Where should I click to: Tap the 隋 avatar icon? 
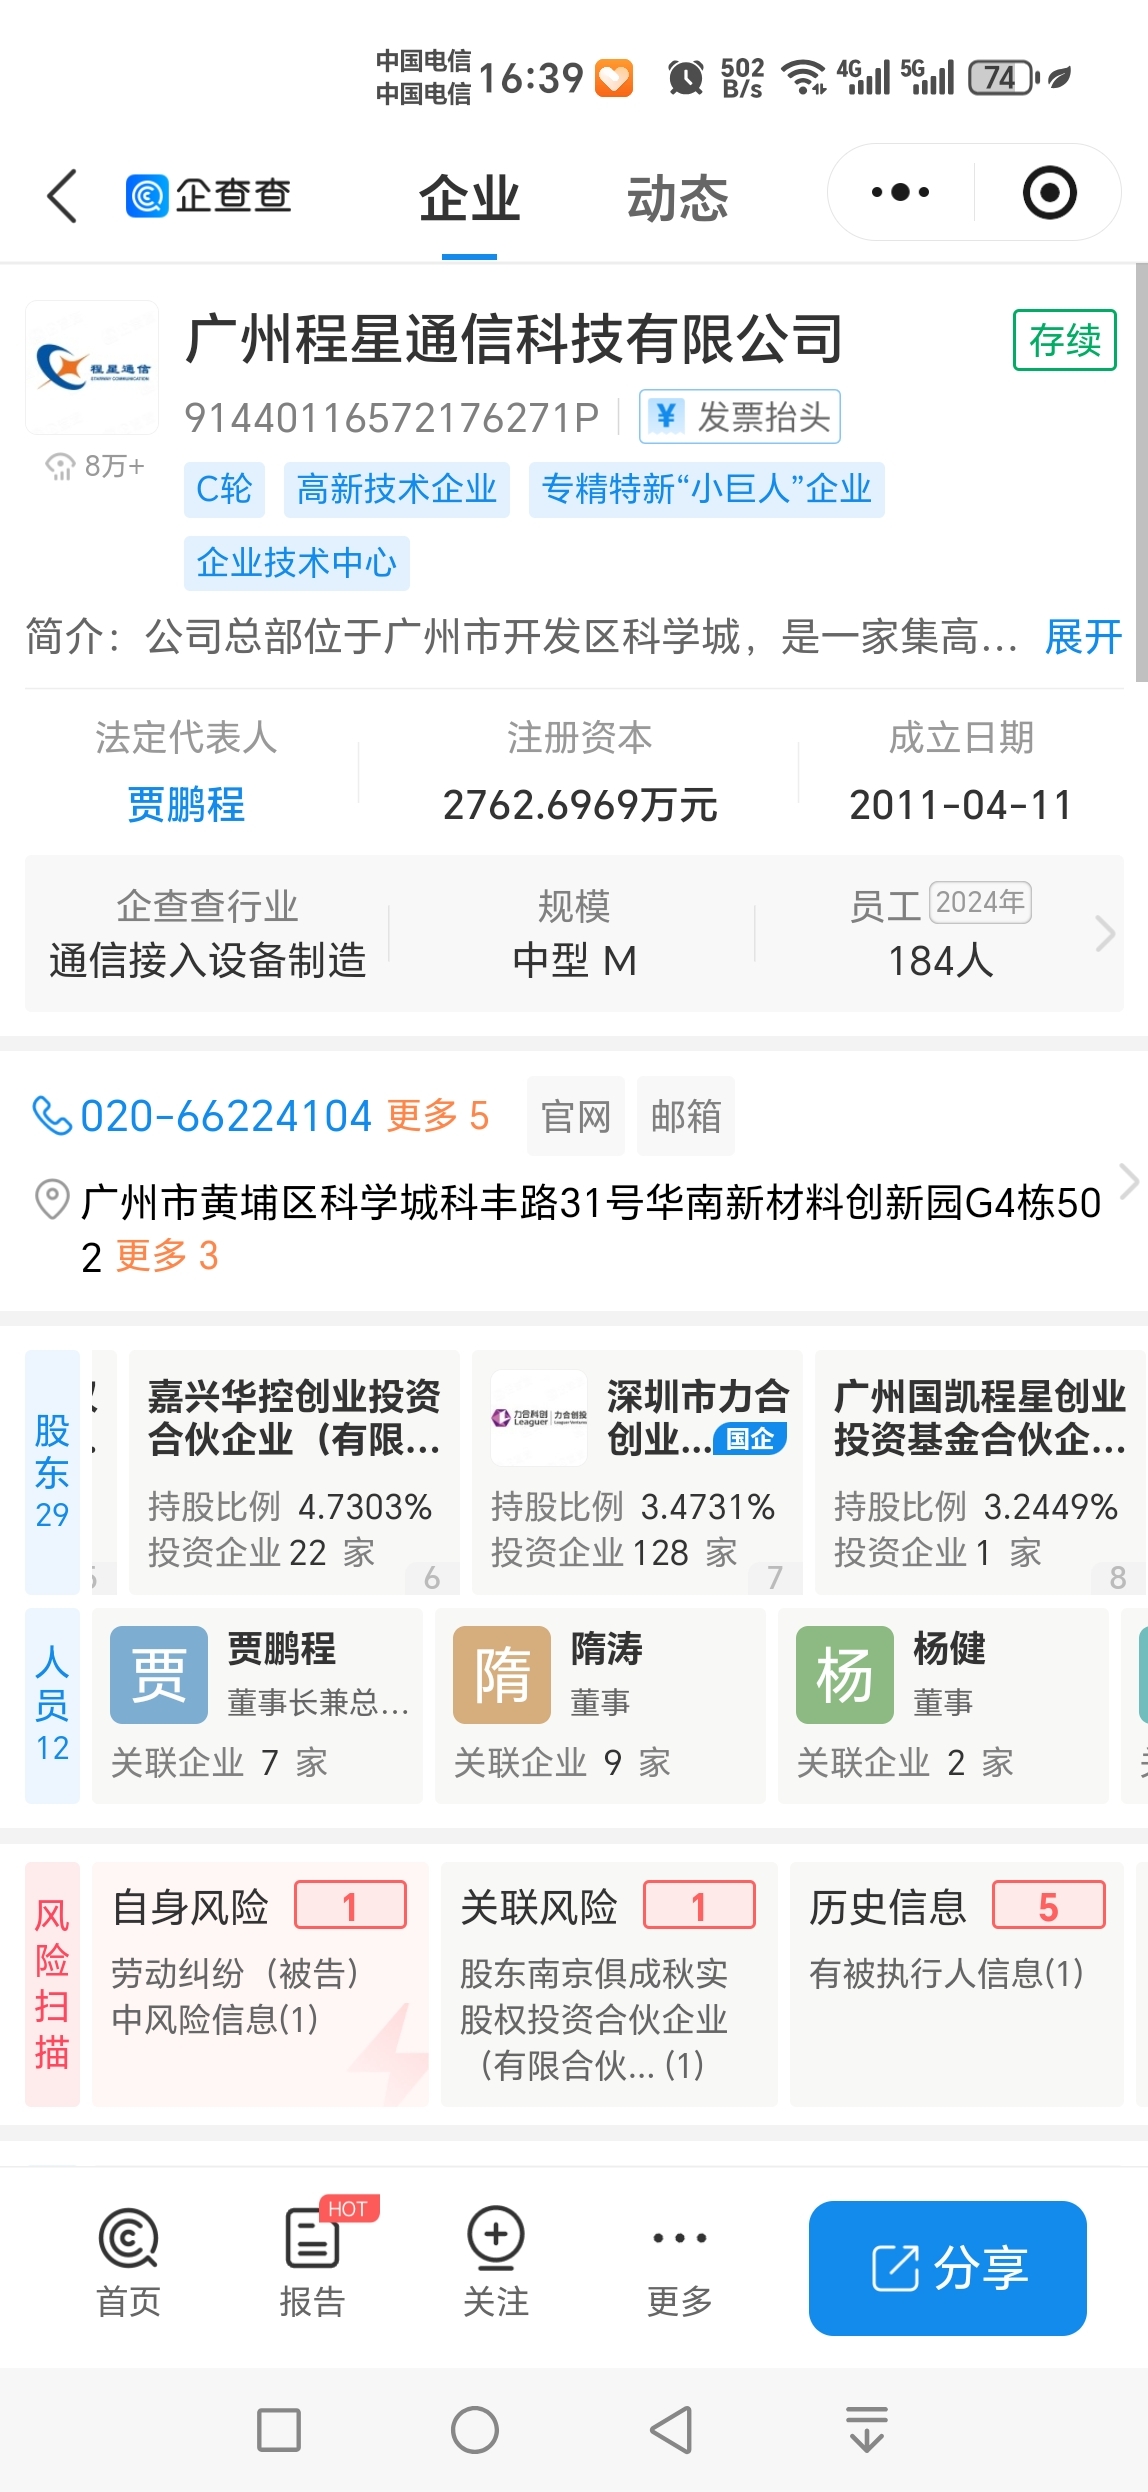pyautogui.click(x=502, y=1674)
